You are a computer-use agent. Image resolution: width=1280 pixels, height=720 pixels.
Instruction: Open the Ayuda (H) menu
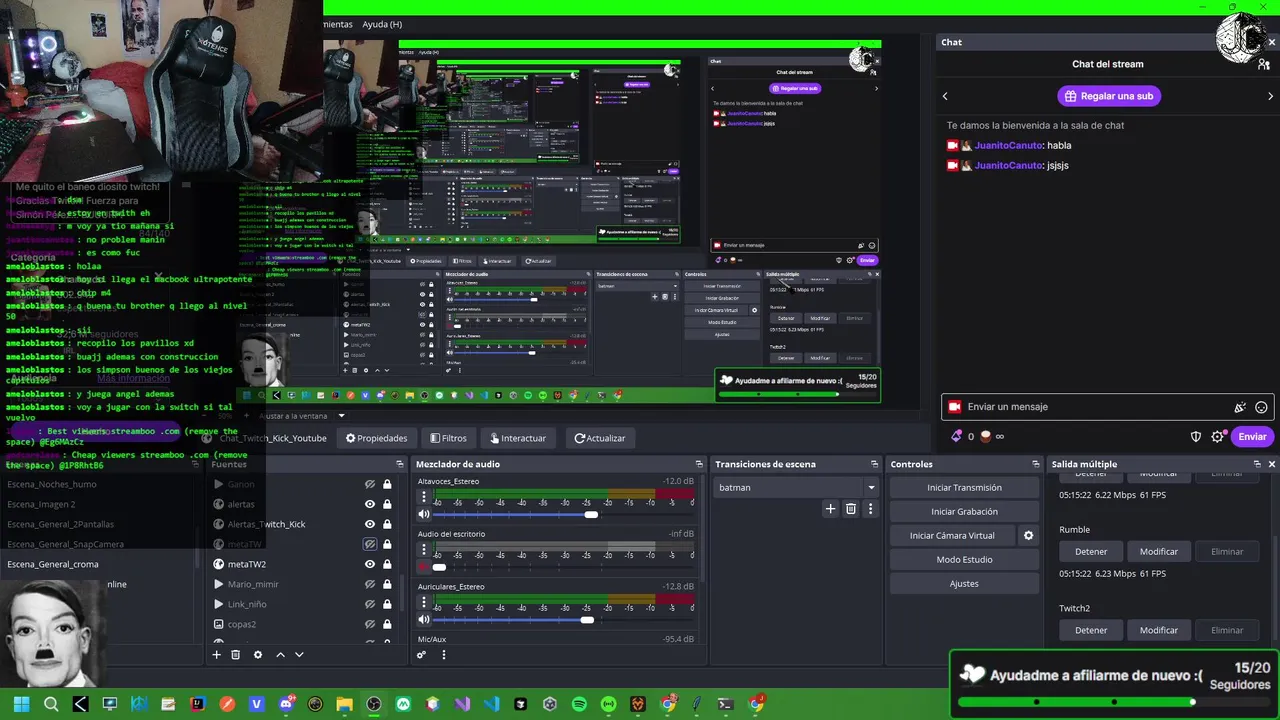[x=382, y=24]
